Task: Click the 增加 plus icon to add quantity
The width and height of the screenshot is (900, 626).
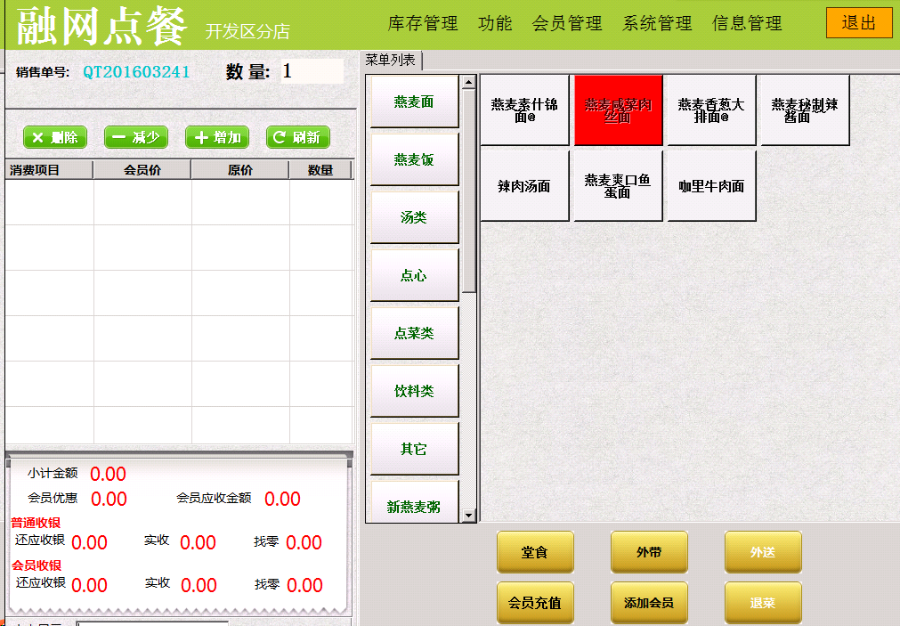Action: point(217,137)
